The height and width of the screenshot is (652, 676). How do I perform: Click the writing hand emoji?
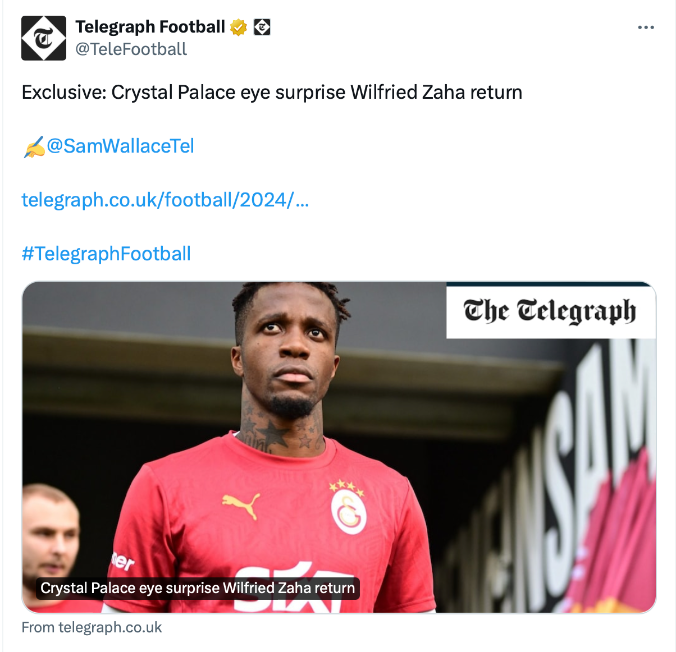coord(34,147)
